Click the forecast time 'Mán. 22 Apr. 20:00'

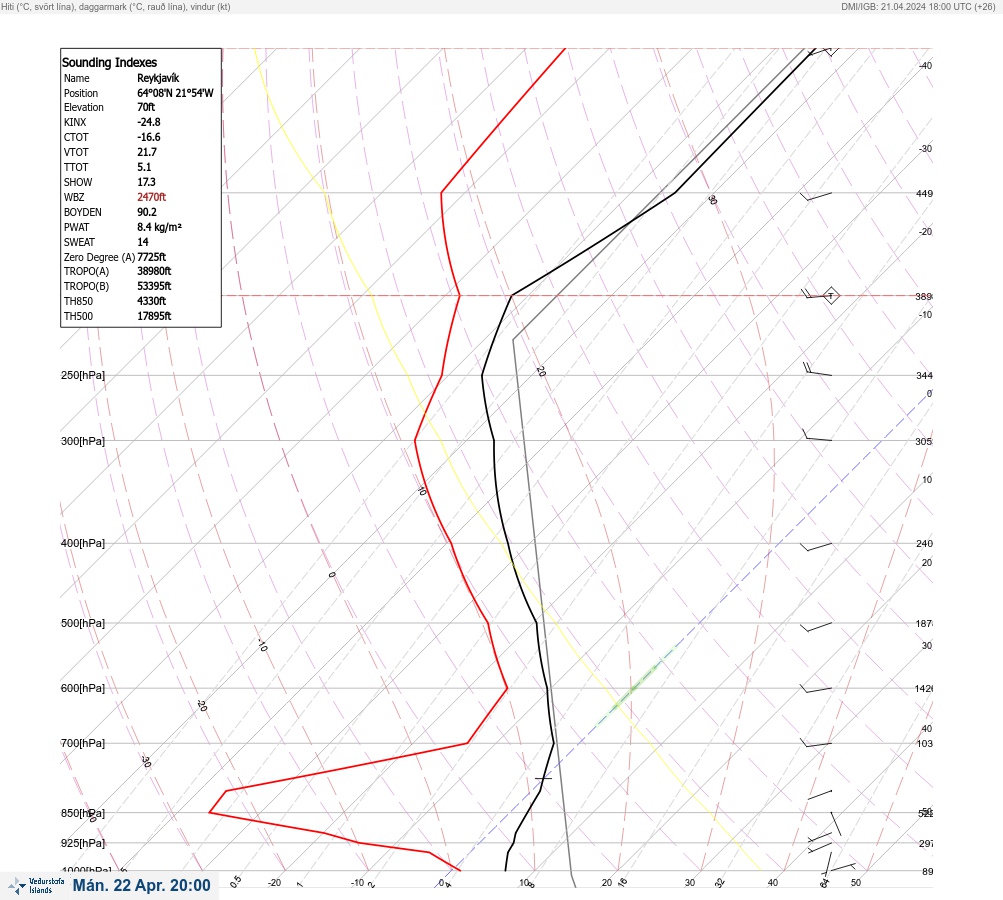(141, 885)
